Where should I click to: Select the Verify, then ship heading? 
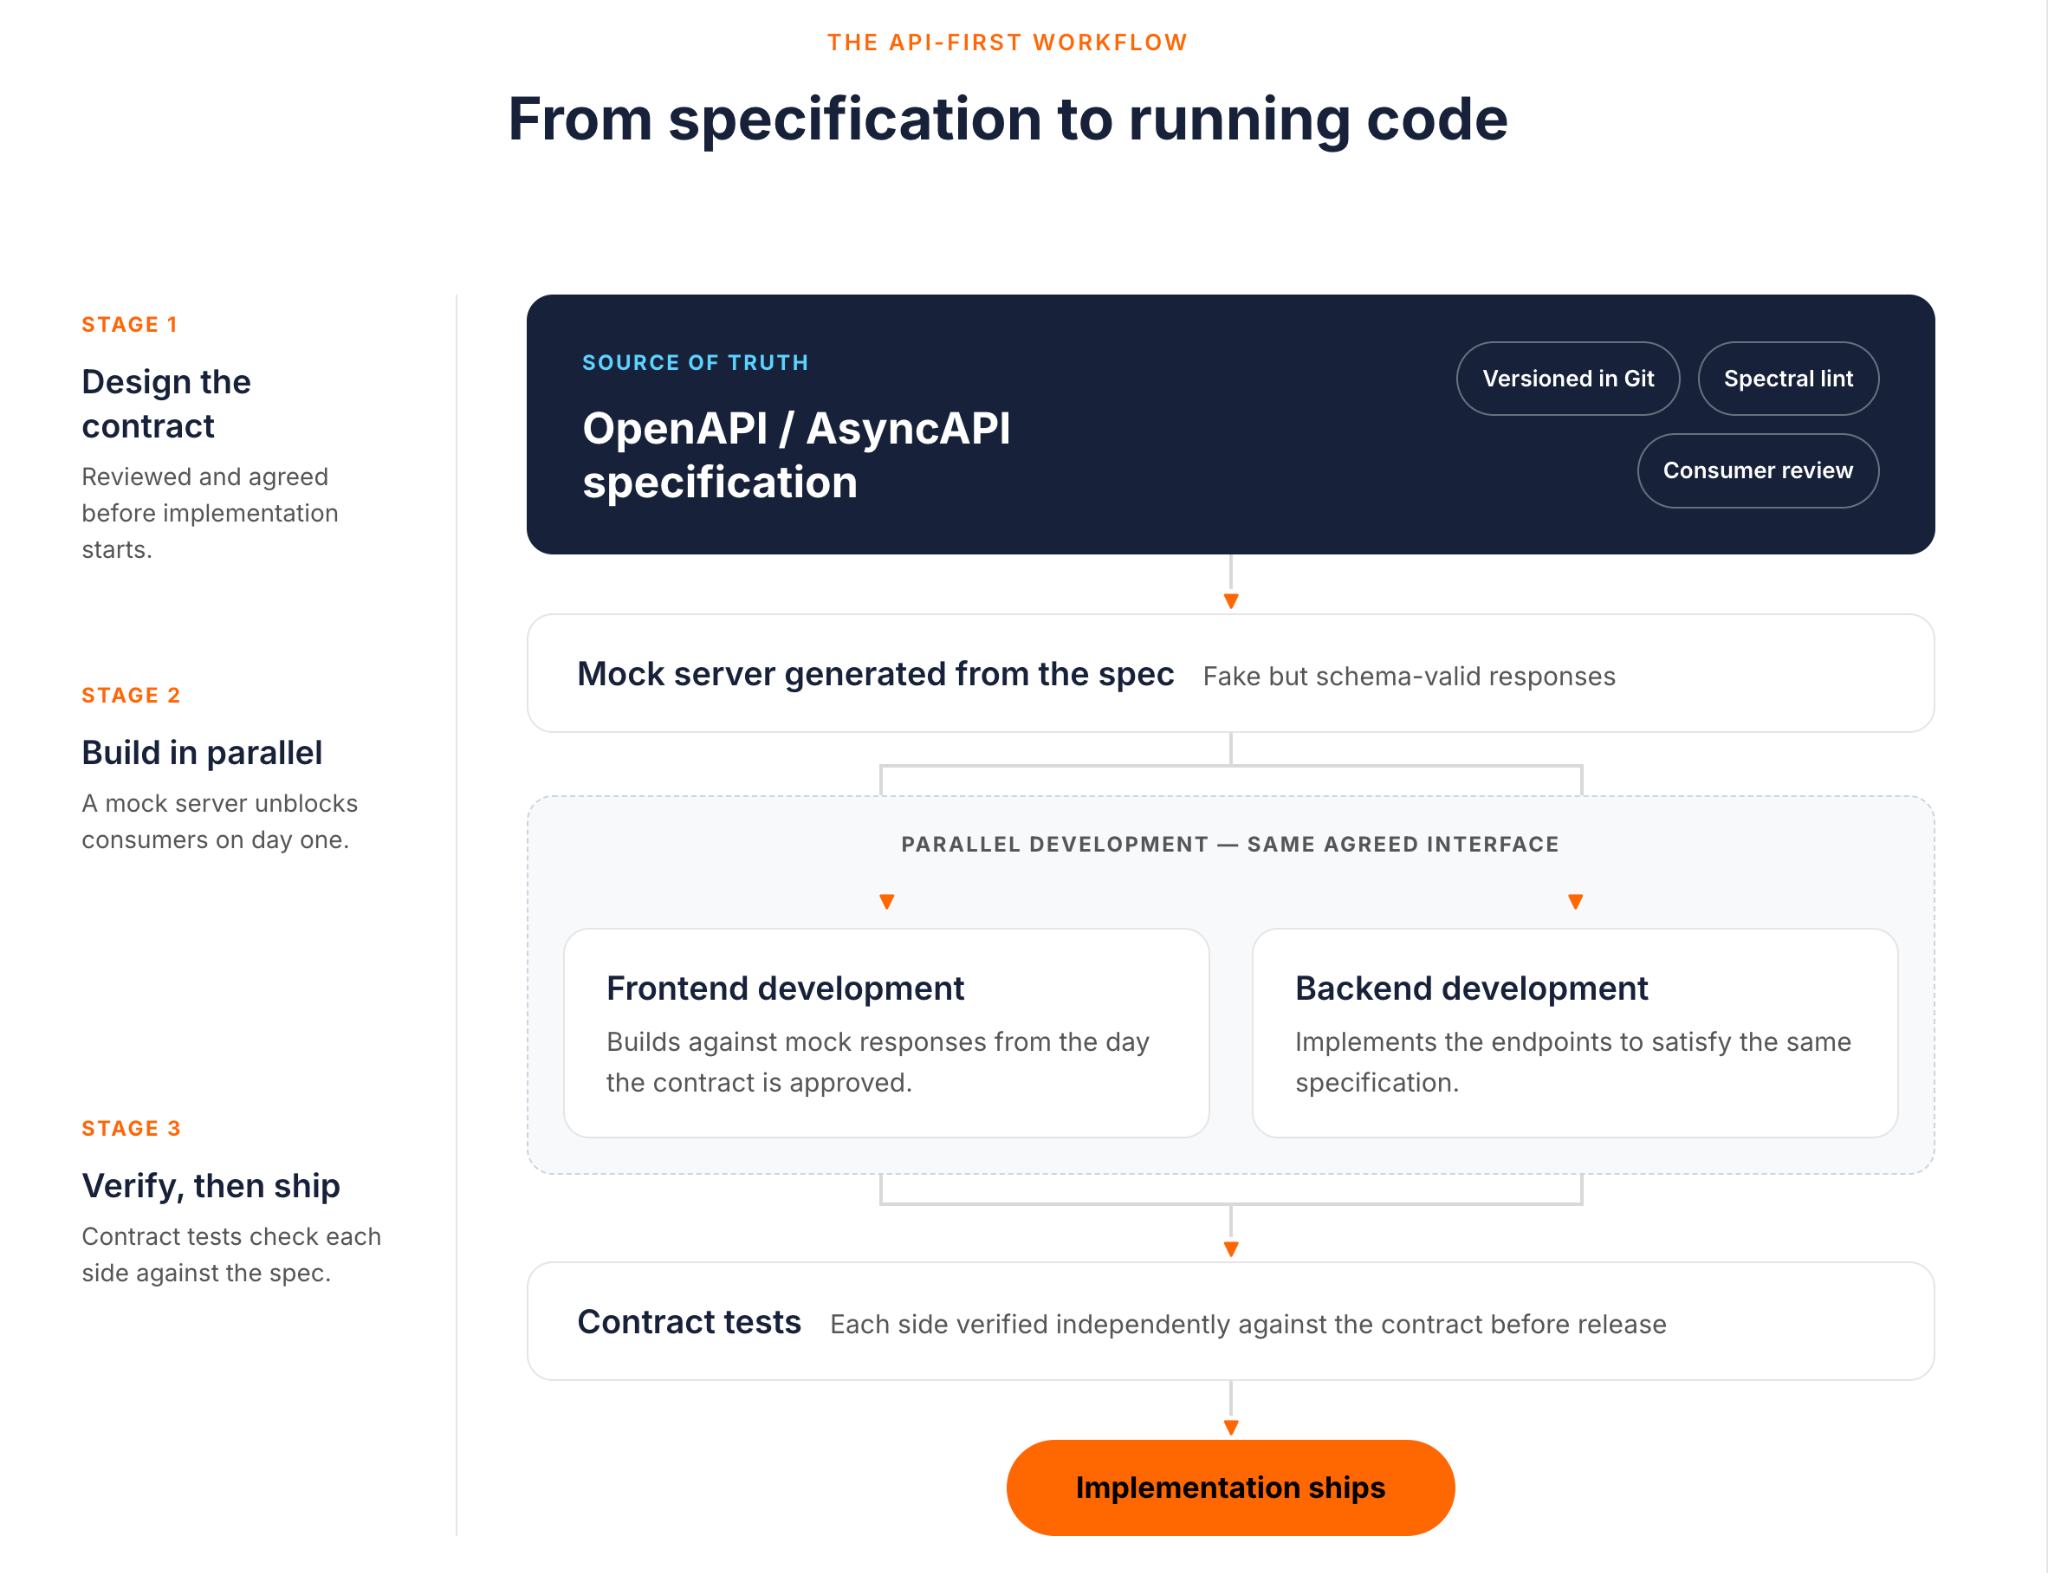point(211,1186)
